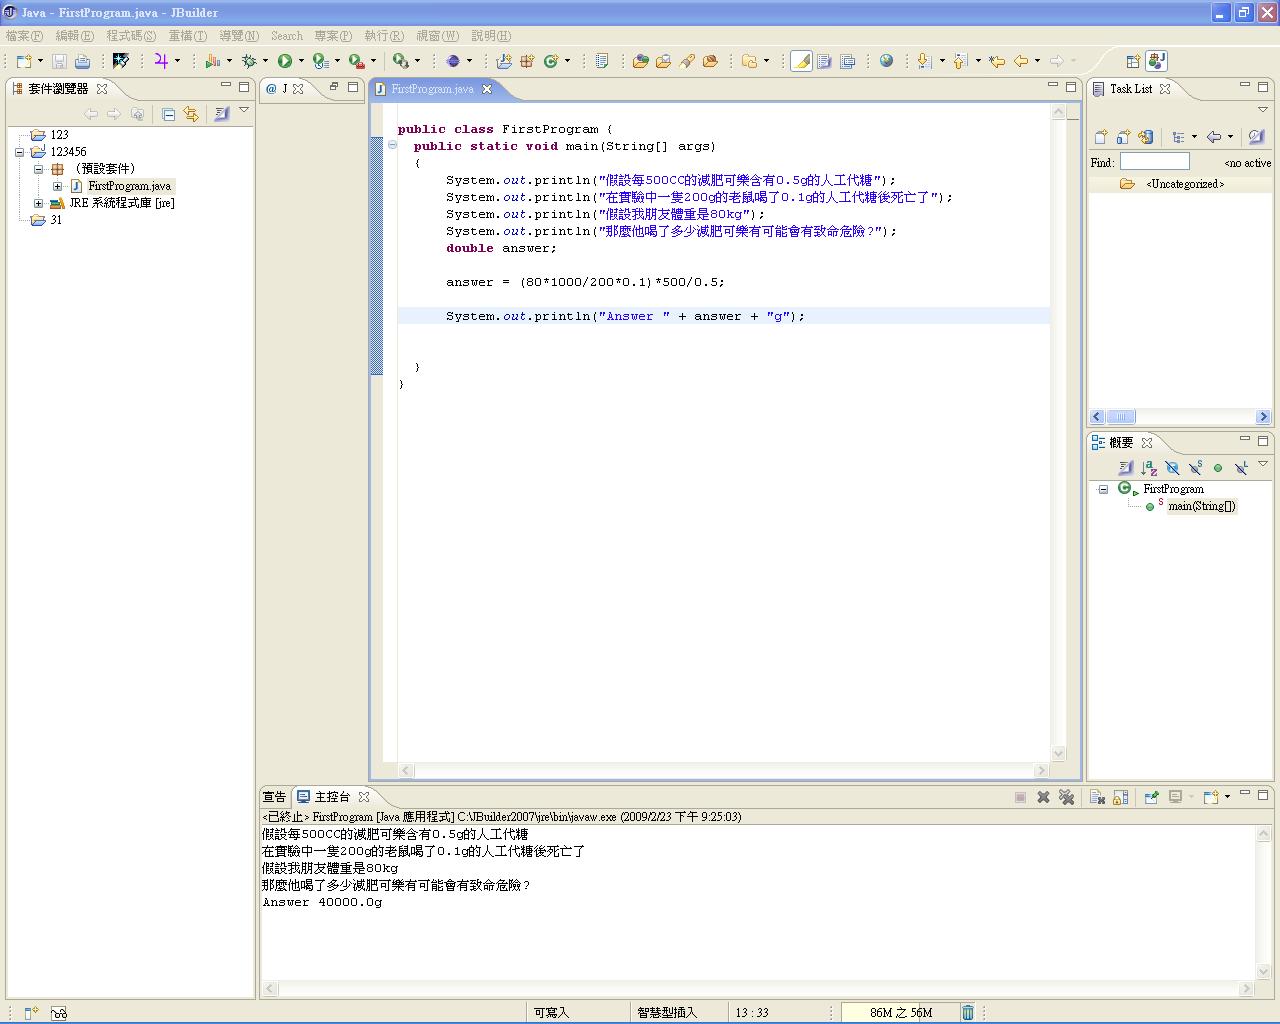Toggle scroll lock in console
This screenshot has height=1024, width=1280.
coord(1121,797)
